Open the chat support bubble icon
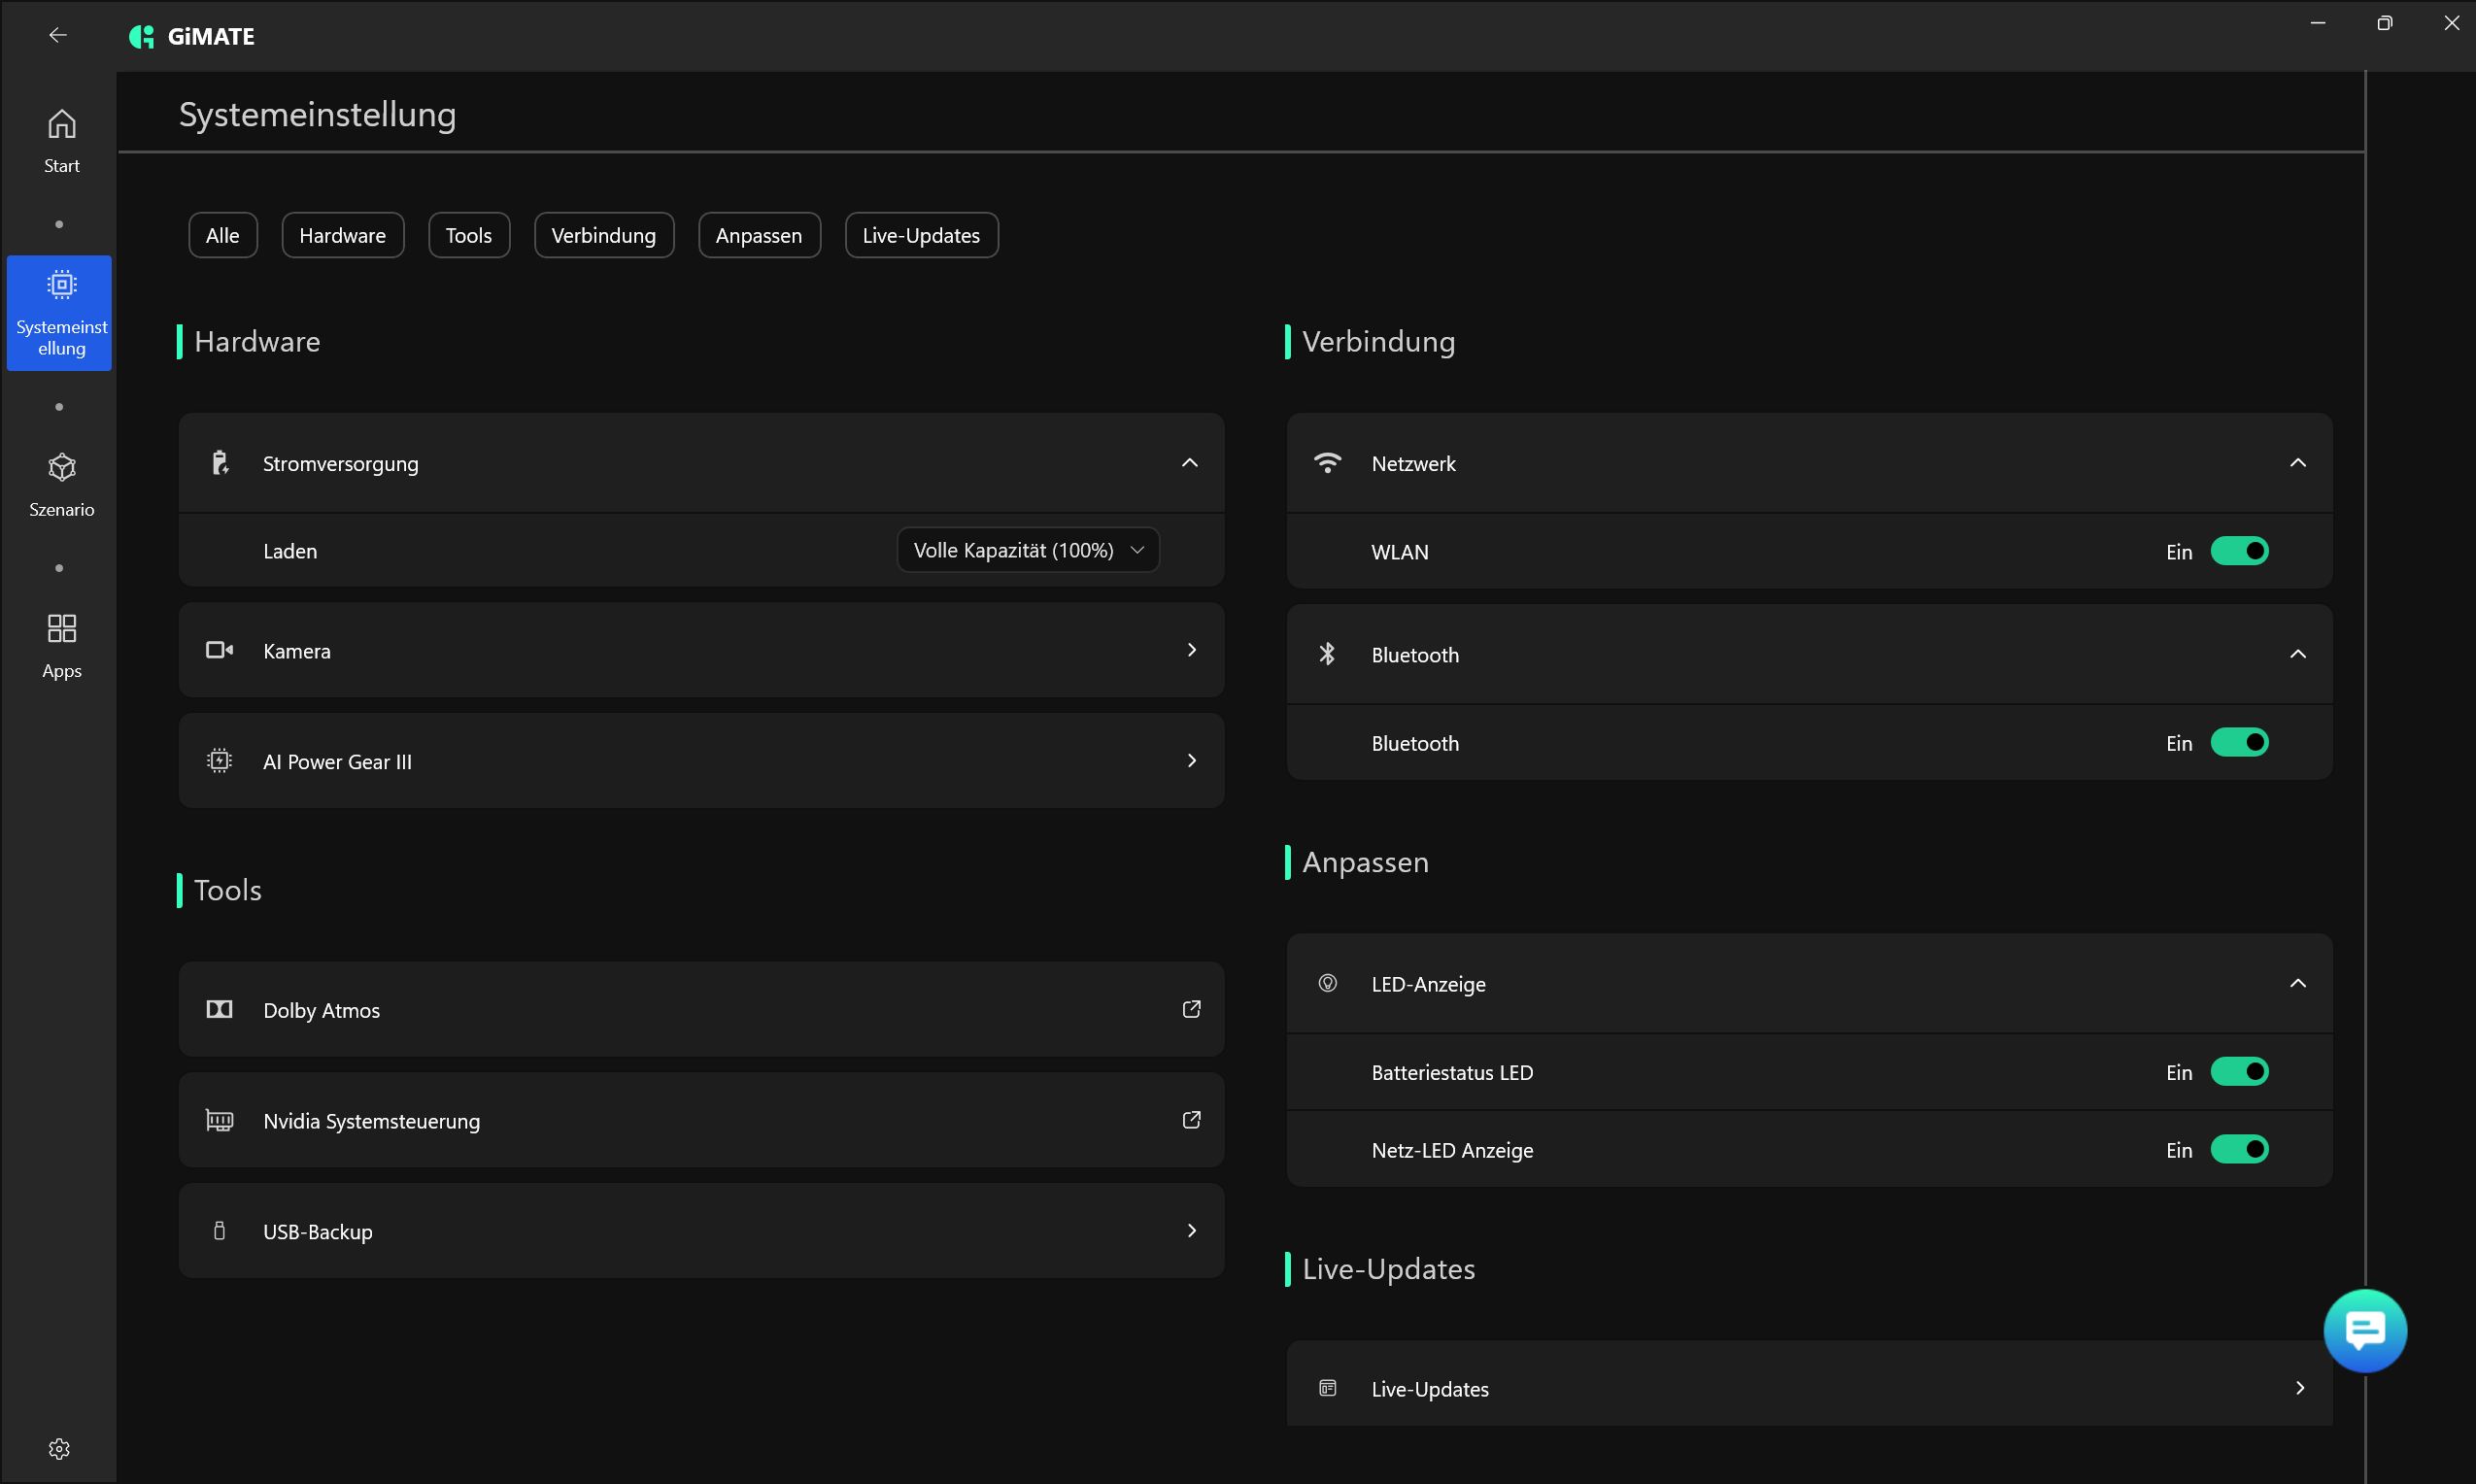2476x1484 pixels. click(2365, 1331)
